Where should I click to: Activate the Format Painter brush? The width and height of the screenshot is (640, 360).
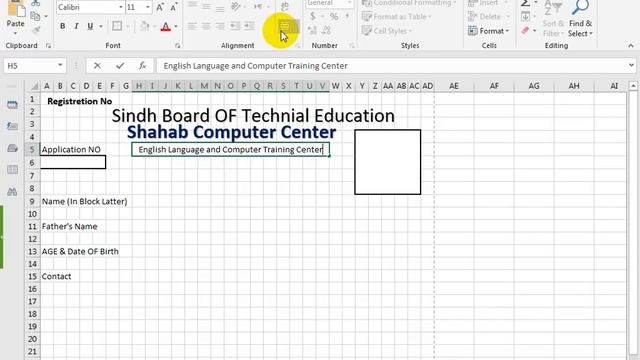point(36,30)
